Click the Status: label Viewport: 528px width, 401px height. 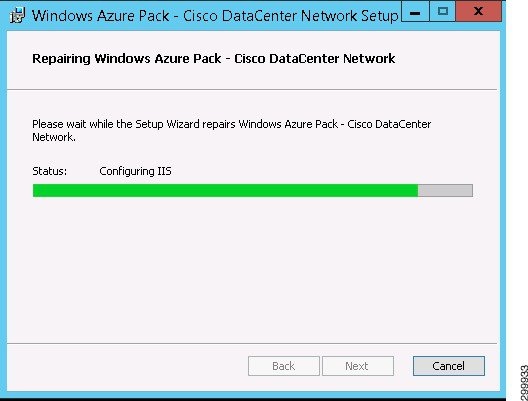pos(50,171)
